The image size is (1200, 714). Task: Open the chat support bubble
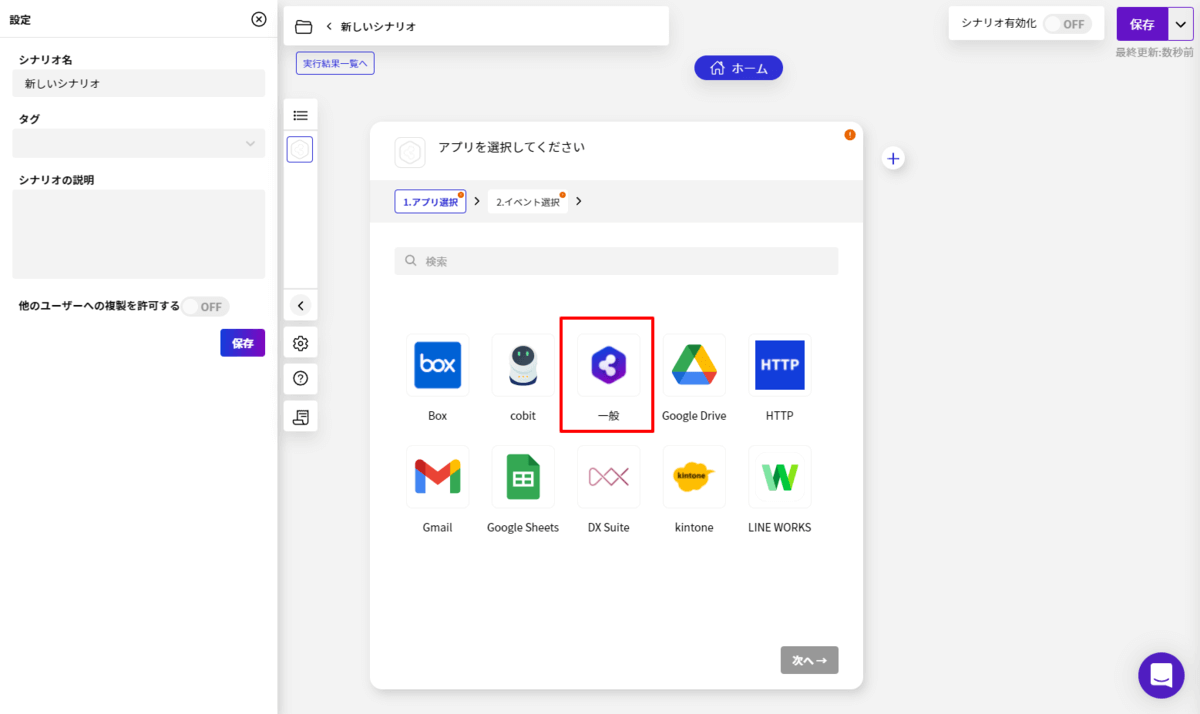click(1161, 675)
